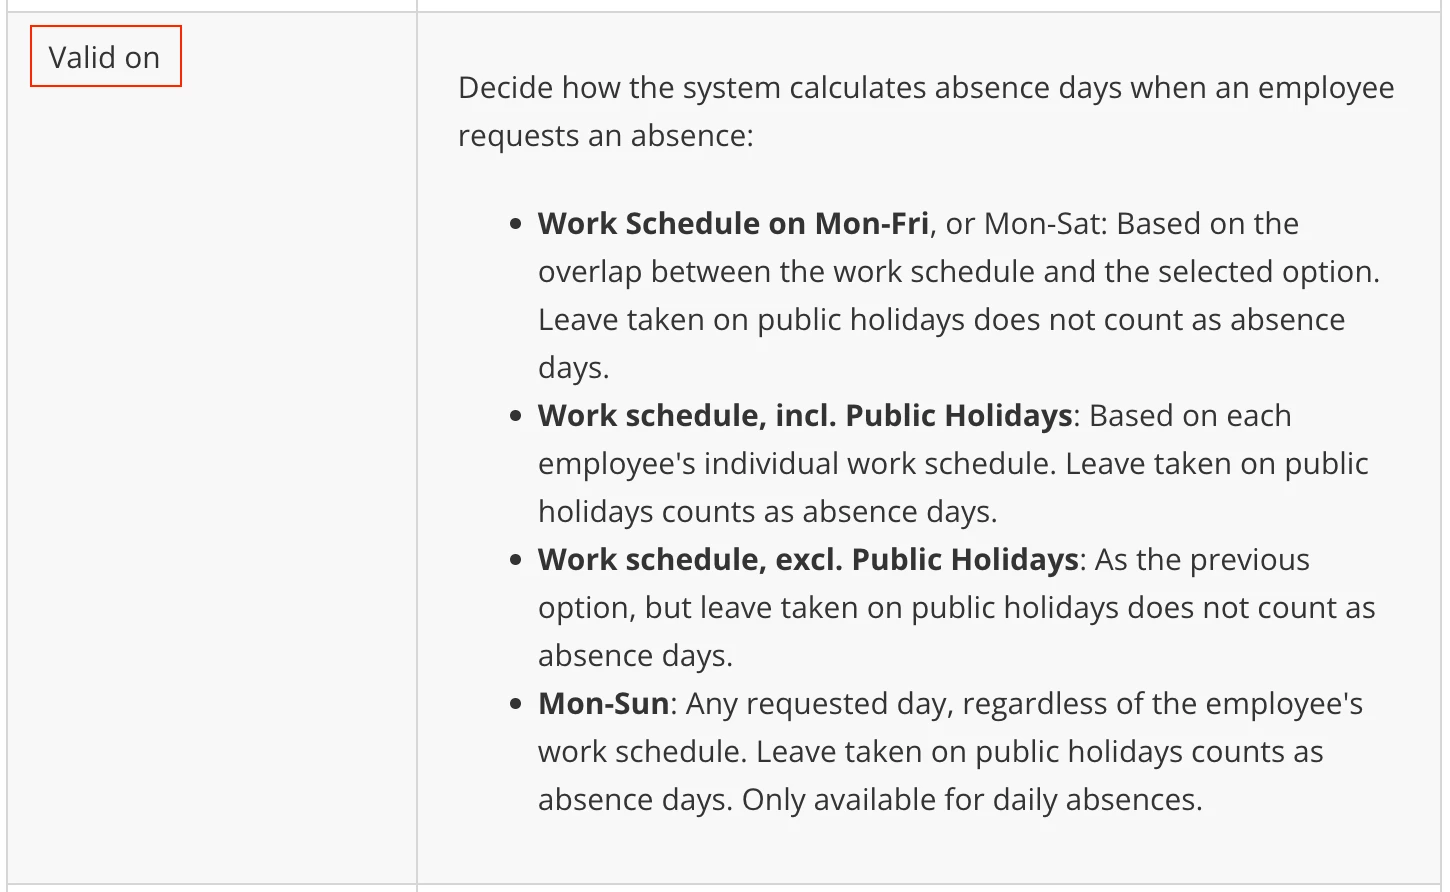Image resolution: width=1450 pixels, height=892 pixels.
Task: Click the bullet before "Work Schedule on Mon-Fri"
Action: point(516,224)
